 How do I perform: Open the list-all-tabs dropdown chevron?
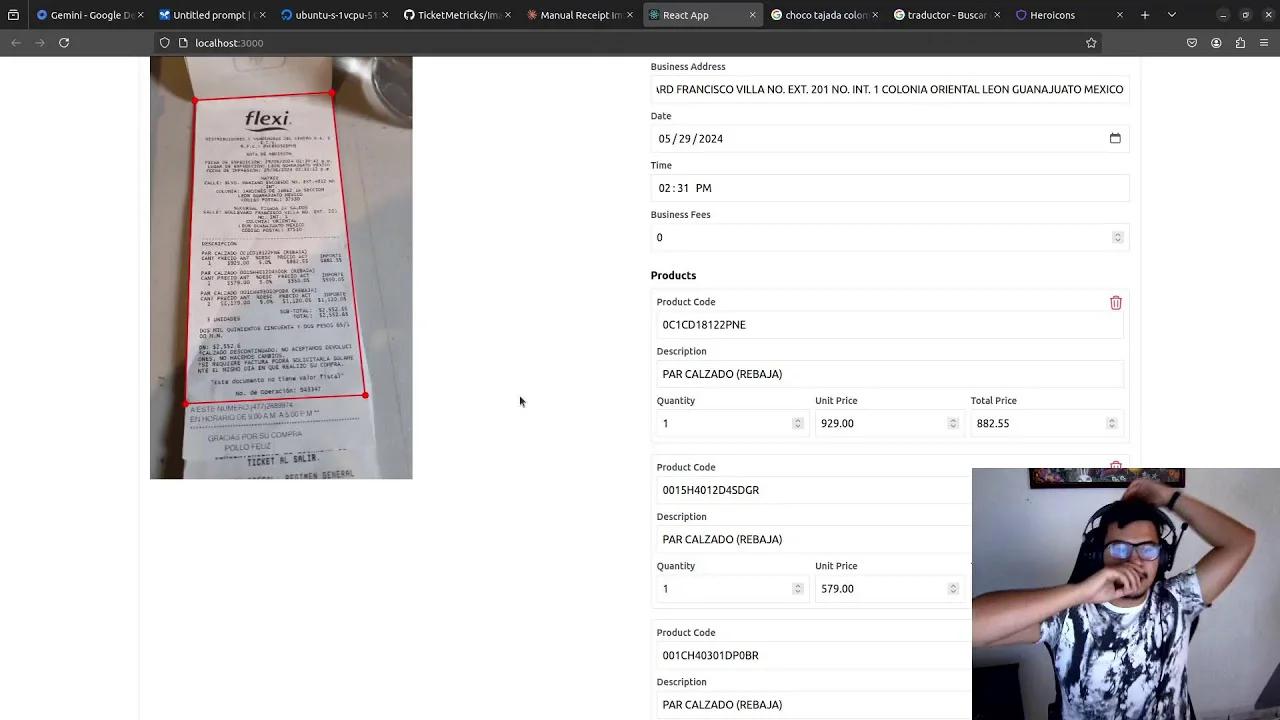click(1170, 15)
